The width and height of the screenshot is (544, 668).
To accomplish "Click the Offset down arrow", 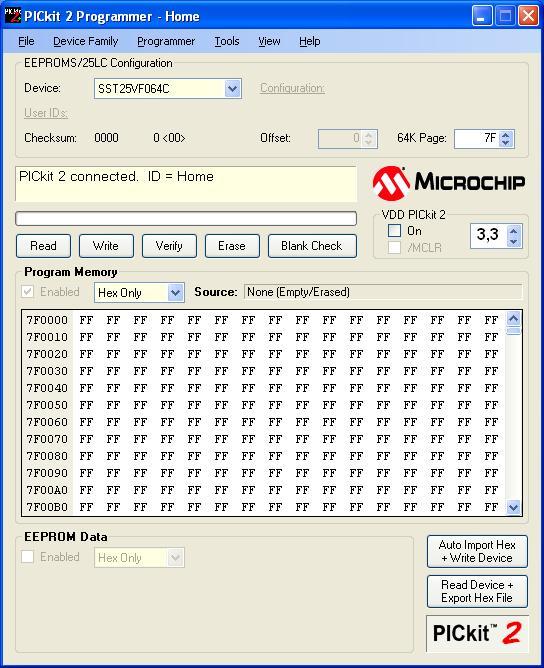I will coord(369,143).
